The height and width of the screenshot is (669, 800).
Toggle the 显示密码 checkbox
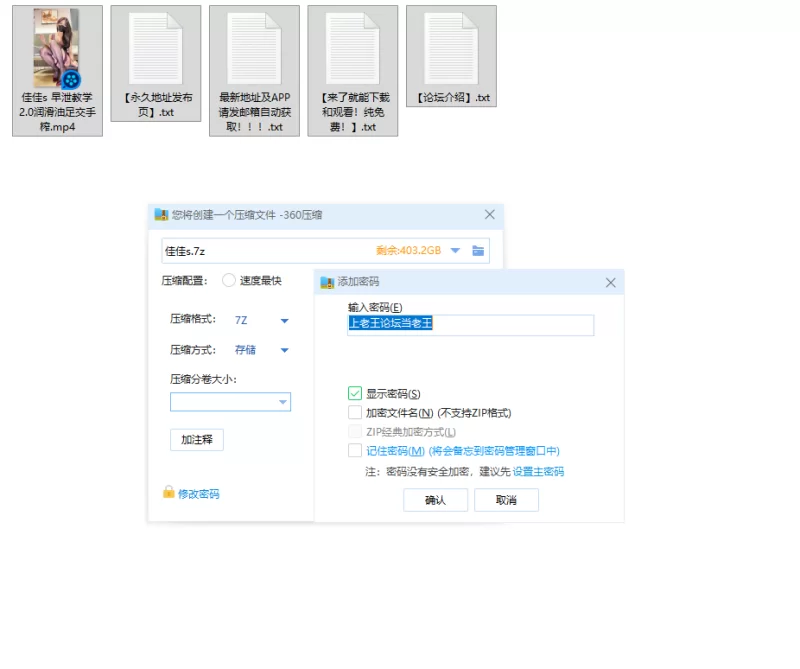[x=355, y=393]
